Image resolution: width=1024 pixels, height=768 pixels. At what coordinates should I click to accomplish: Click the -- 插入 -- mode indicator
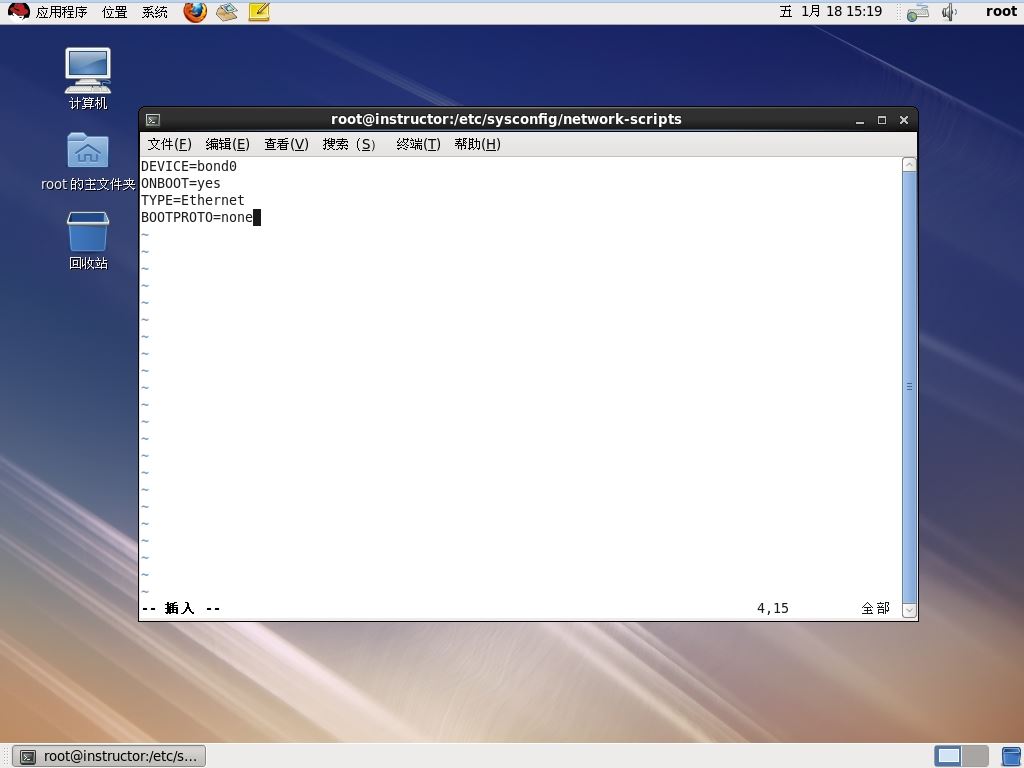coord(181,609)
